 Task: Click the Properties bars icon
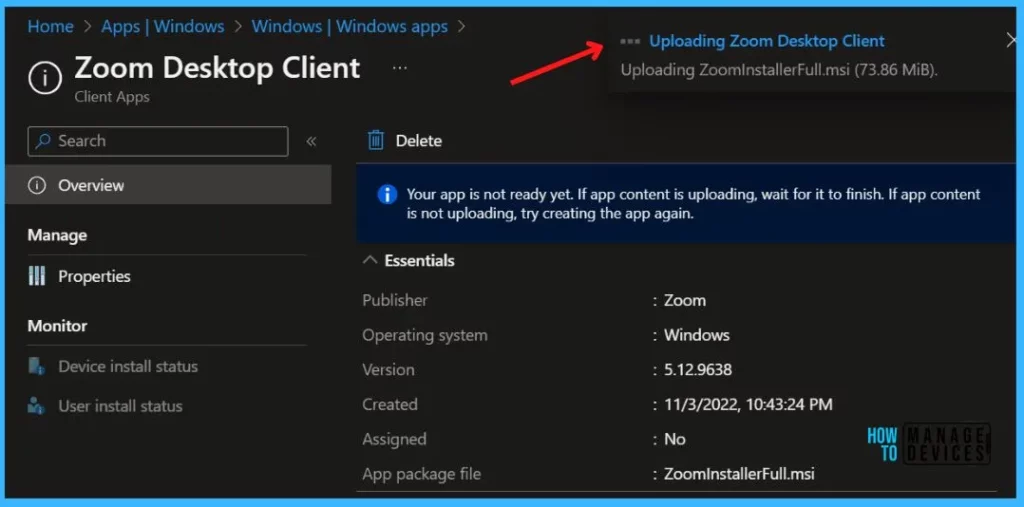[x=37, y=276]
